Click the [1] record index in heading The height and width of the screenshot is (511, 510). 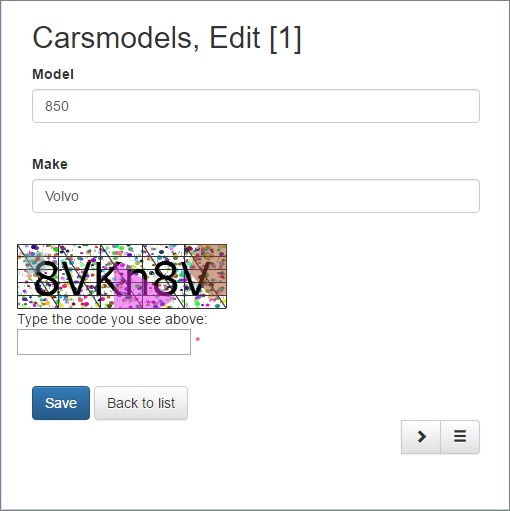click(285, 38)
